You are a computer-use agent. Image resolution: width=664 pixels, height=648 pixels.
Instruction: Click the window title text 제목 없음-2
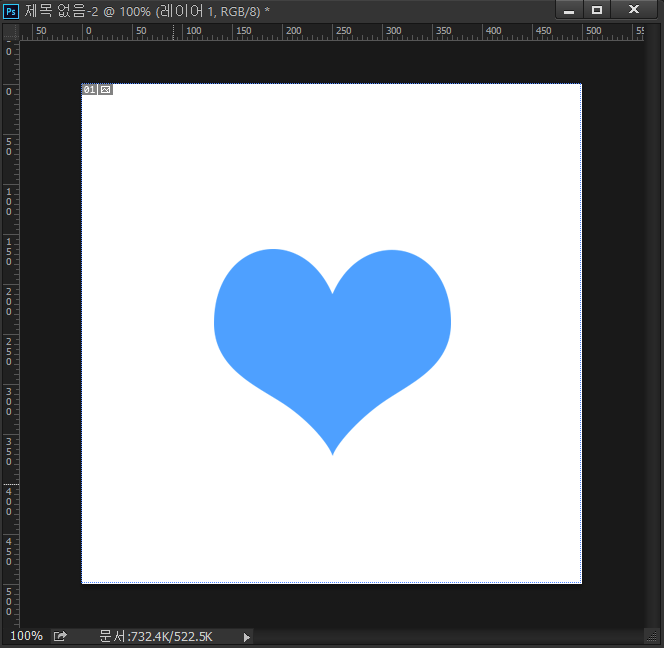click(x=61, y=11)
